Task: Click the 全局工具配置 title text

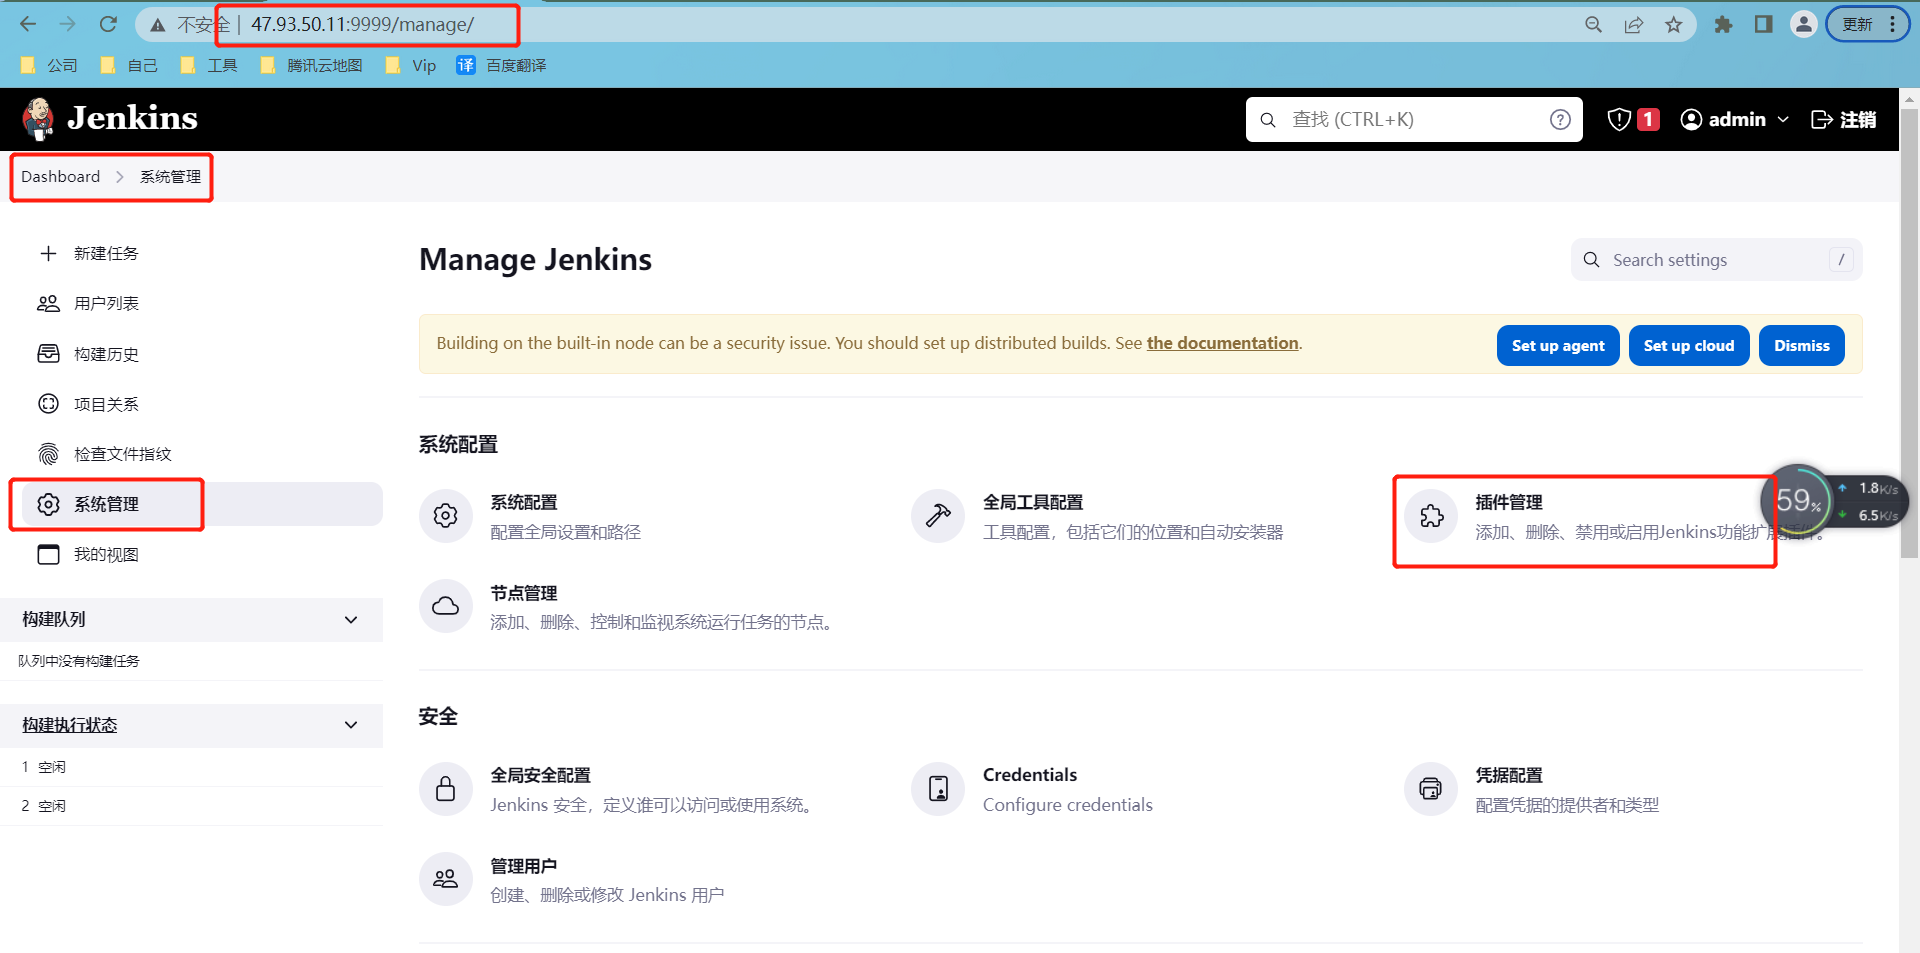Action: coord(1032,503)
